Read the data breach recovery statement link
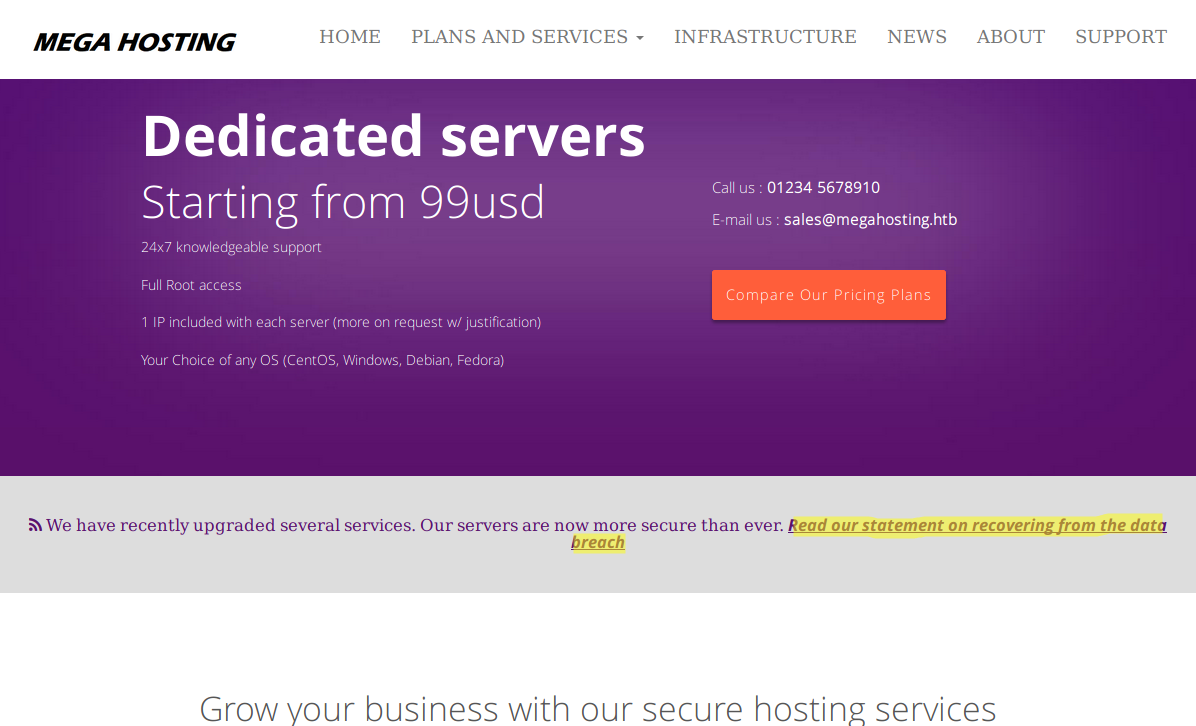The width and height of the screenshot is (1196, 726). coord(976,526)
